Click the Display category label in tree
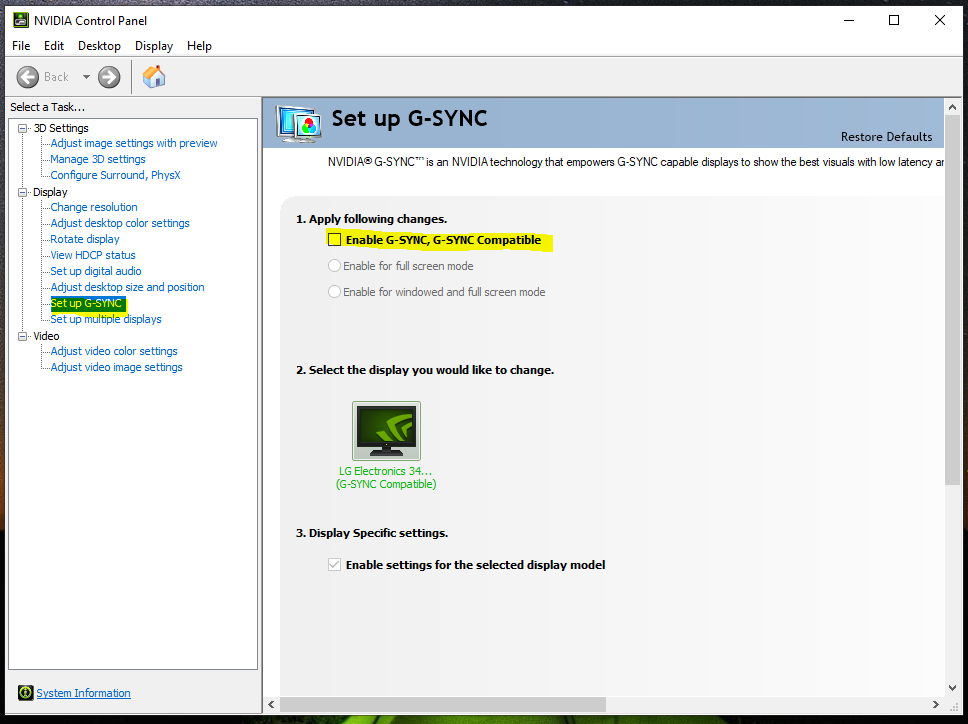Viewport: 968px width, 724px height. pos(50,193)
